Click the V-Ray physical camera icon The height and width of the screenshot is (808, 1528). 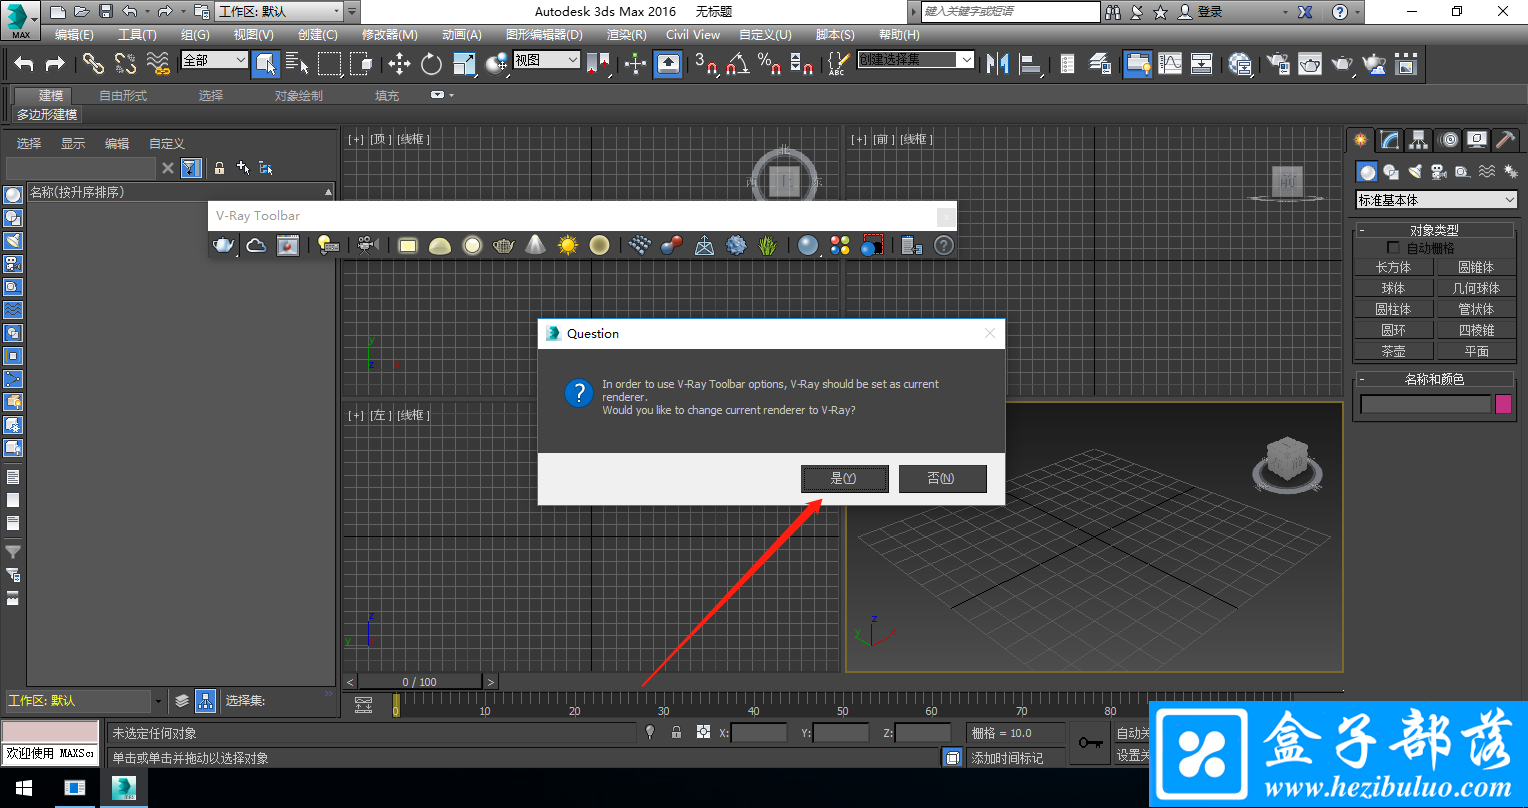(x=367, y=245)
